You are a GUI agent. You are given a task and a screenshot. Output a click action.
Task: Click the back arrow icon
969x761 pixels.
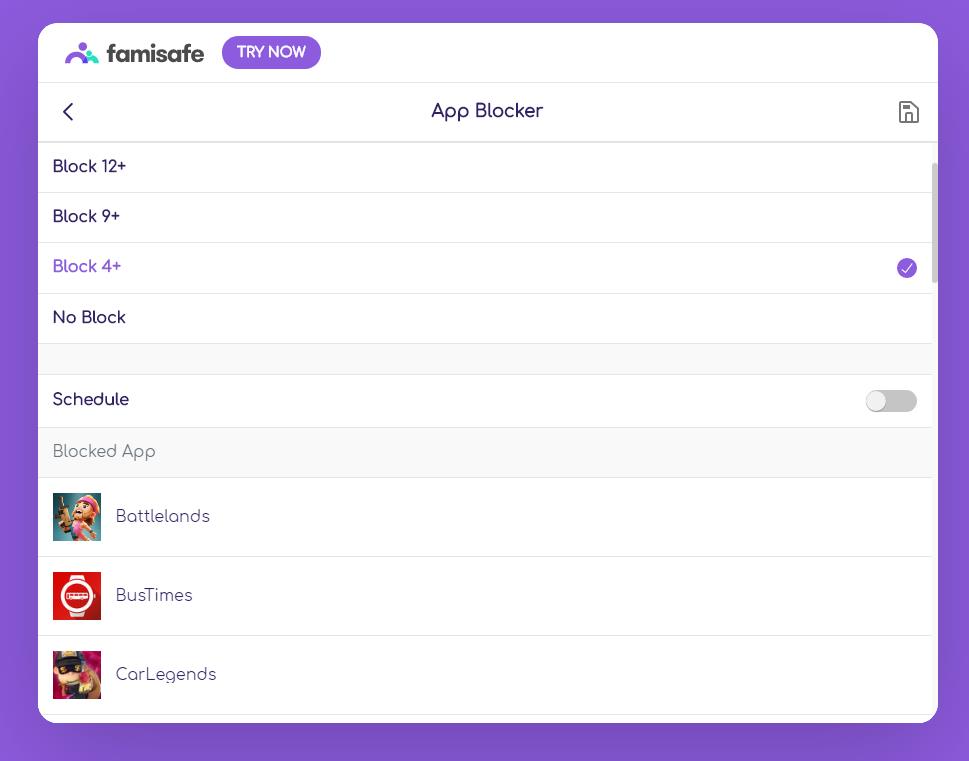pos(68,112)
